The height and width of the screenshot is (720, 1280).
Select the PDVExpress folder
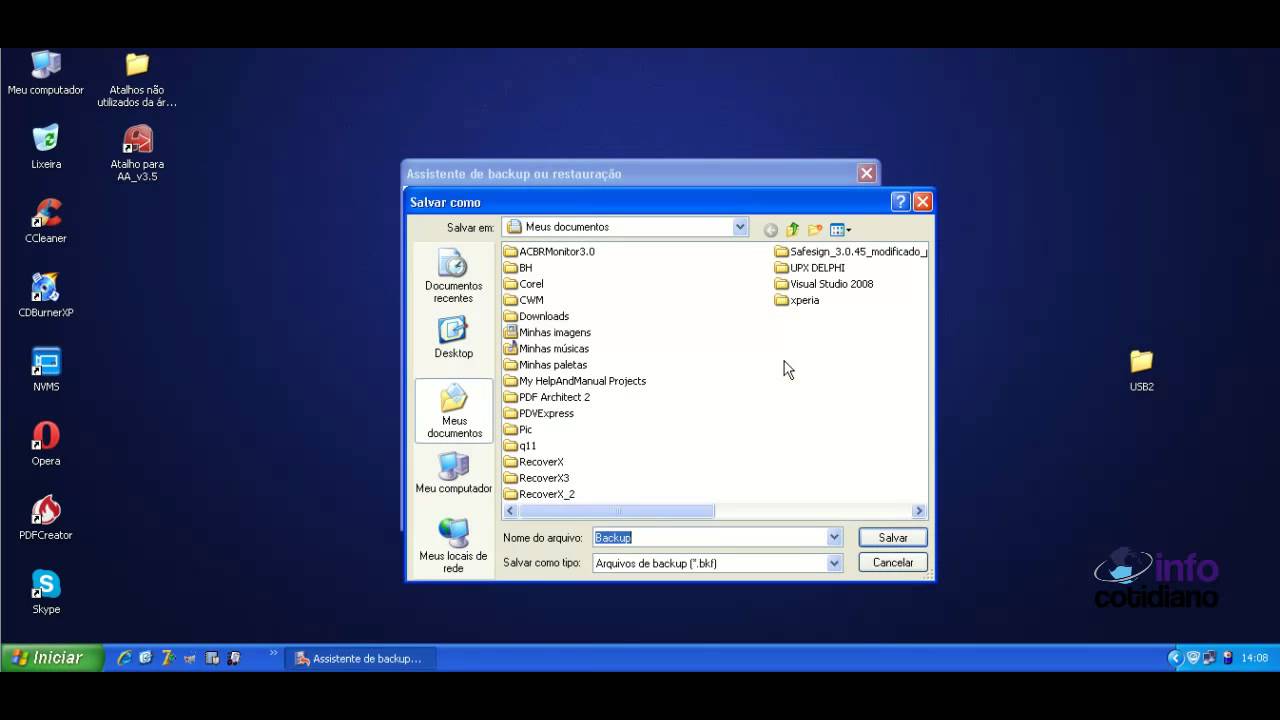(538, 413)
